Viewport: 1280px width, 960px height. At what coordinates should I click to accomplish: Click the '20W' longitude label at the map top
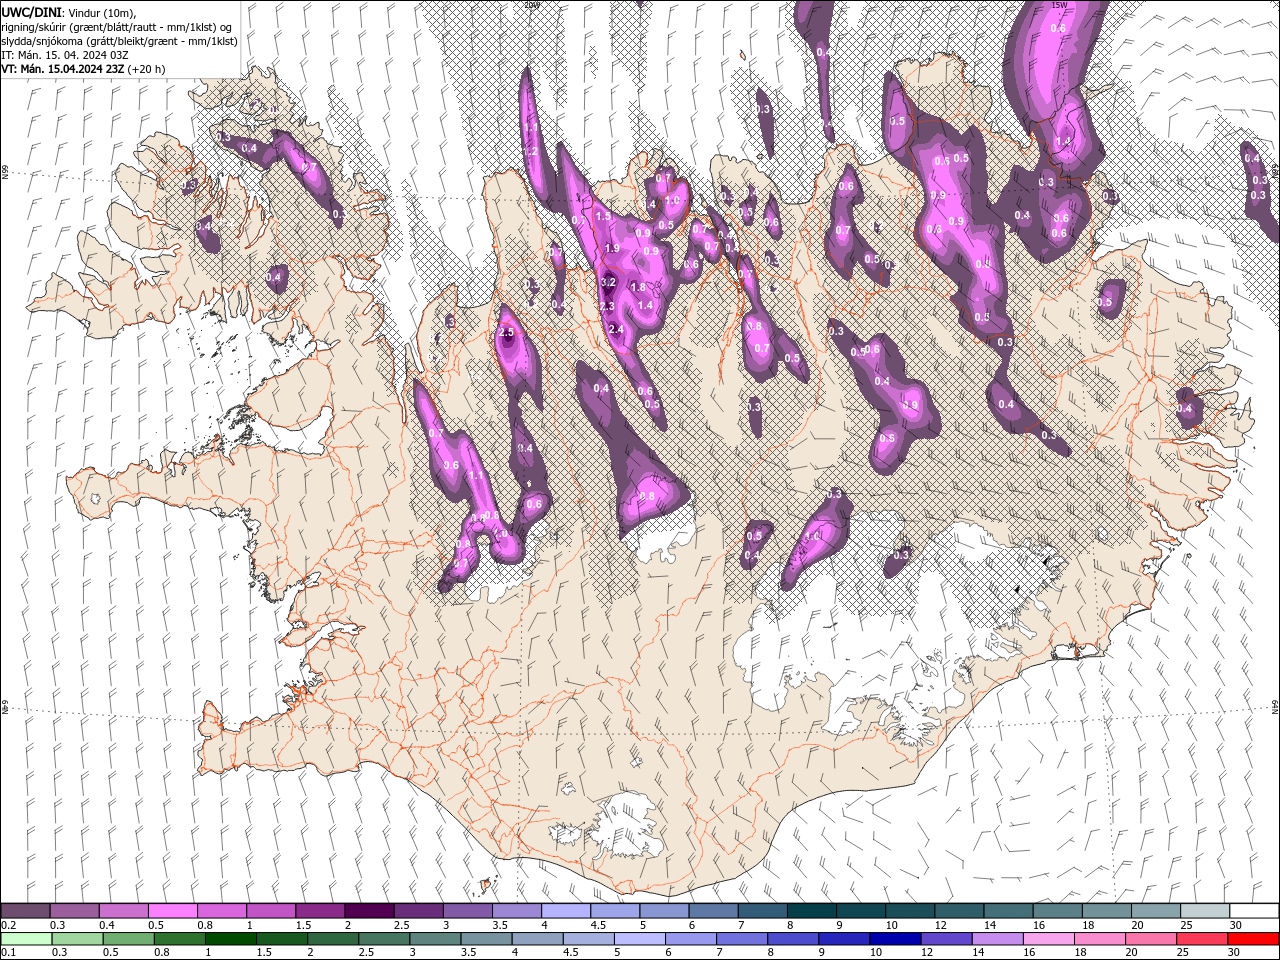pos(531,5)
